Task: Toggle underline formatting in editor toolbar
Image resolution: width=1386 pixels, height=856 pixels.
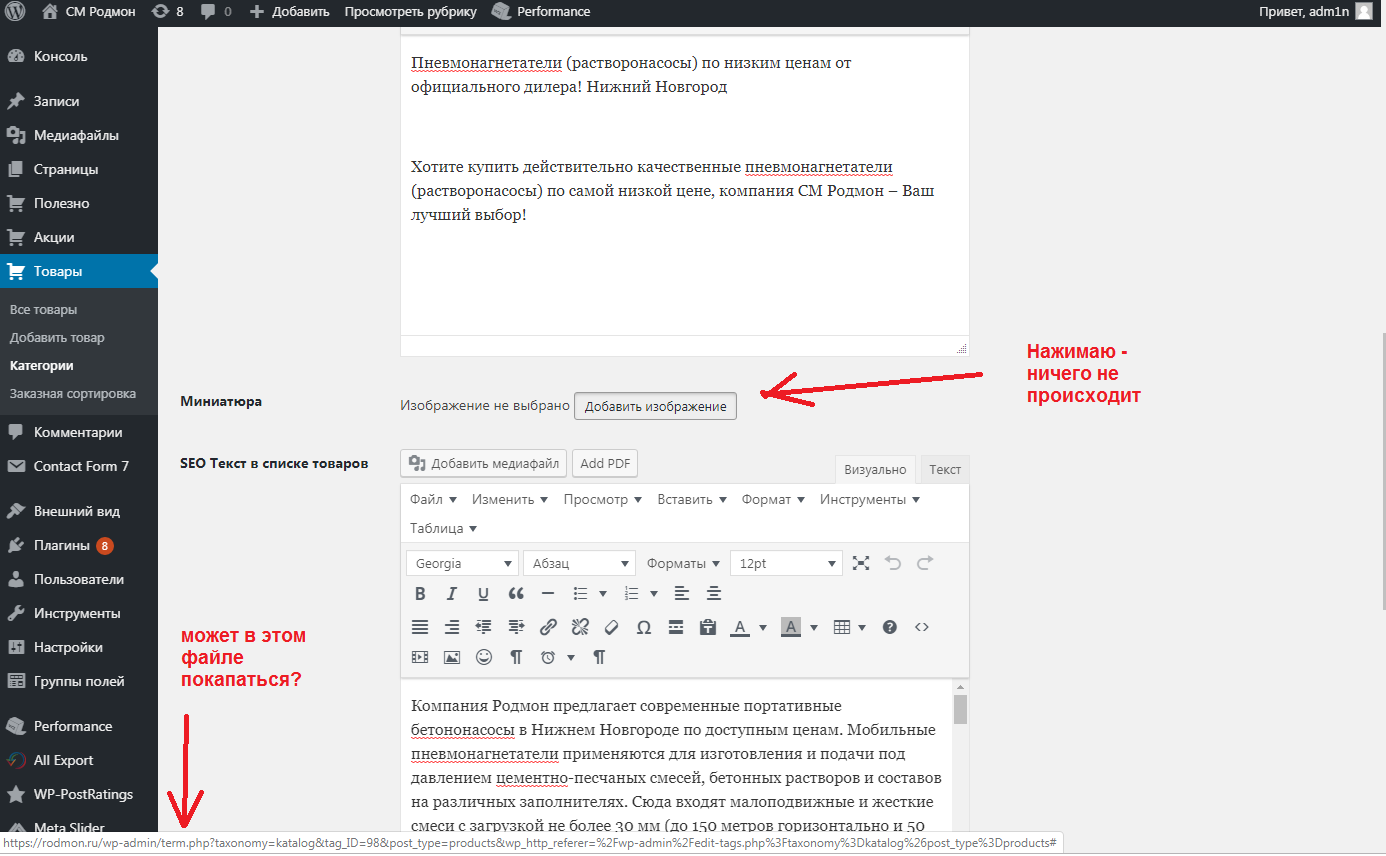Action: (484, 593)
